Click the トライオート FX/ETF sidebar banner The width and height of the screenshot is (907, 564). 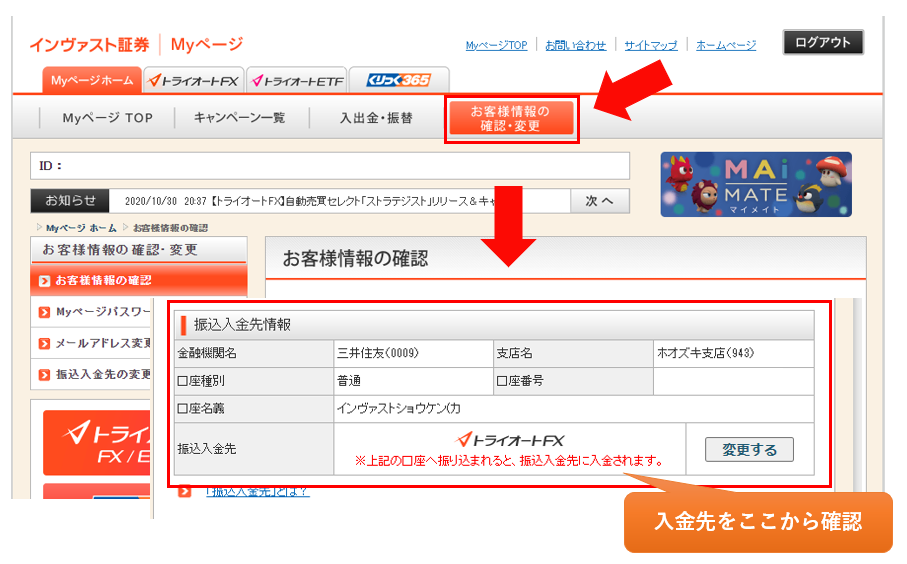97,443
